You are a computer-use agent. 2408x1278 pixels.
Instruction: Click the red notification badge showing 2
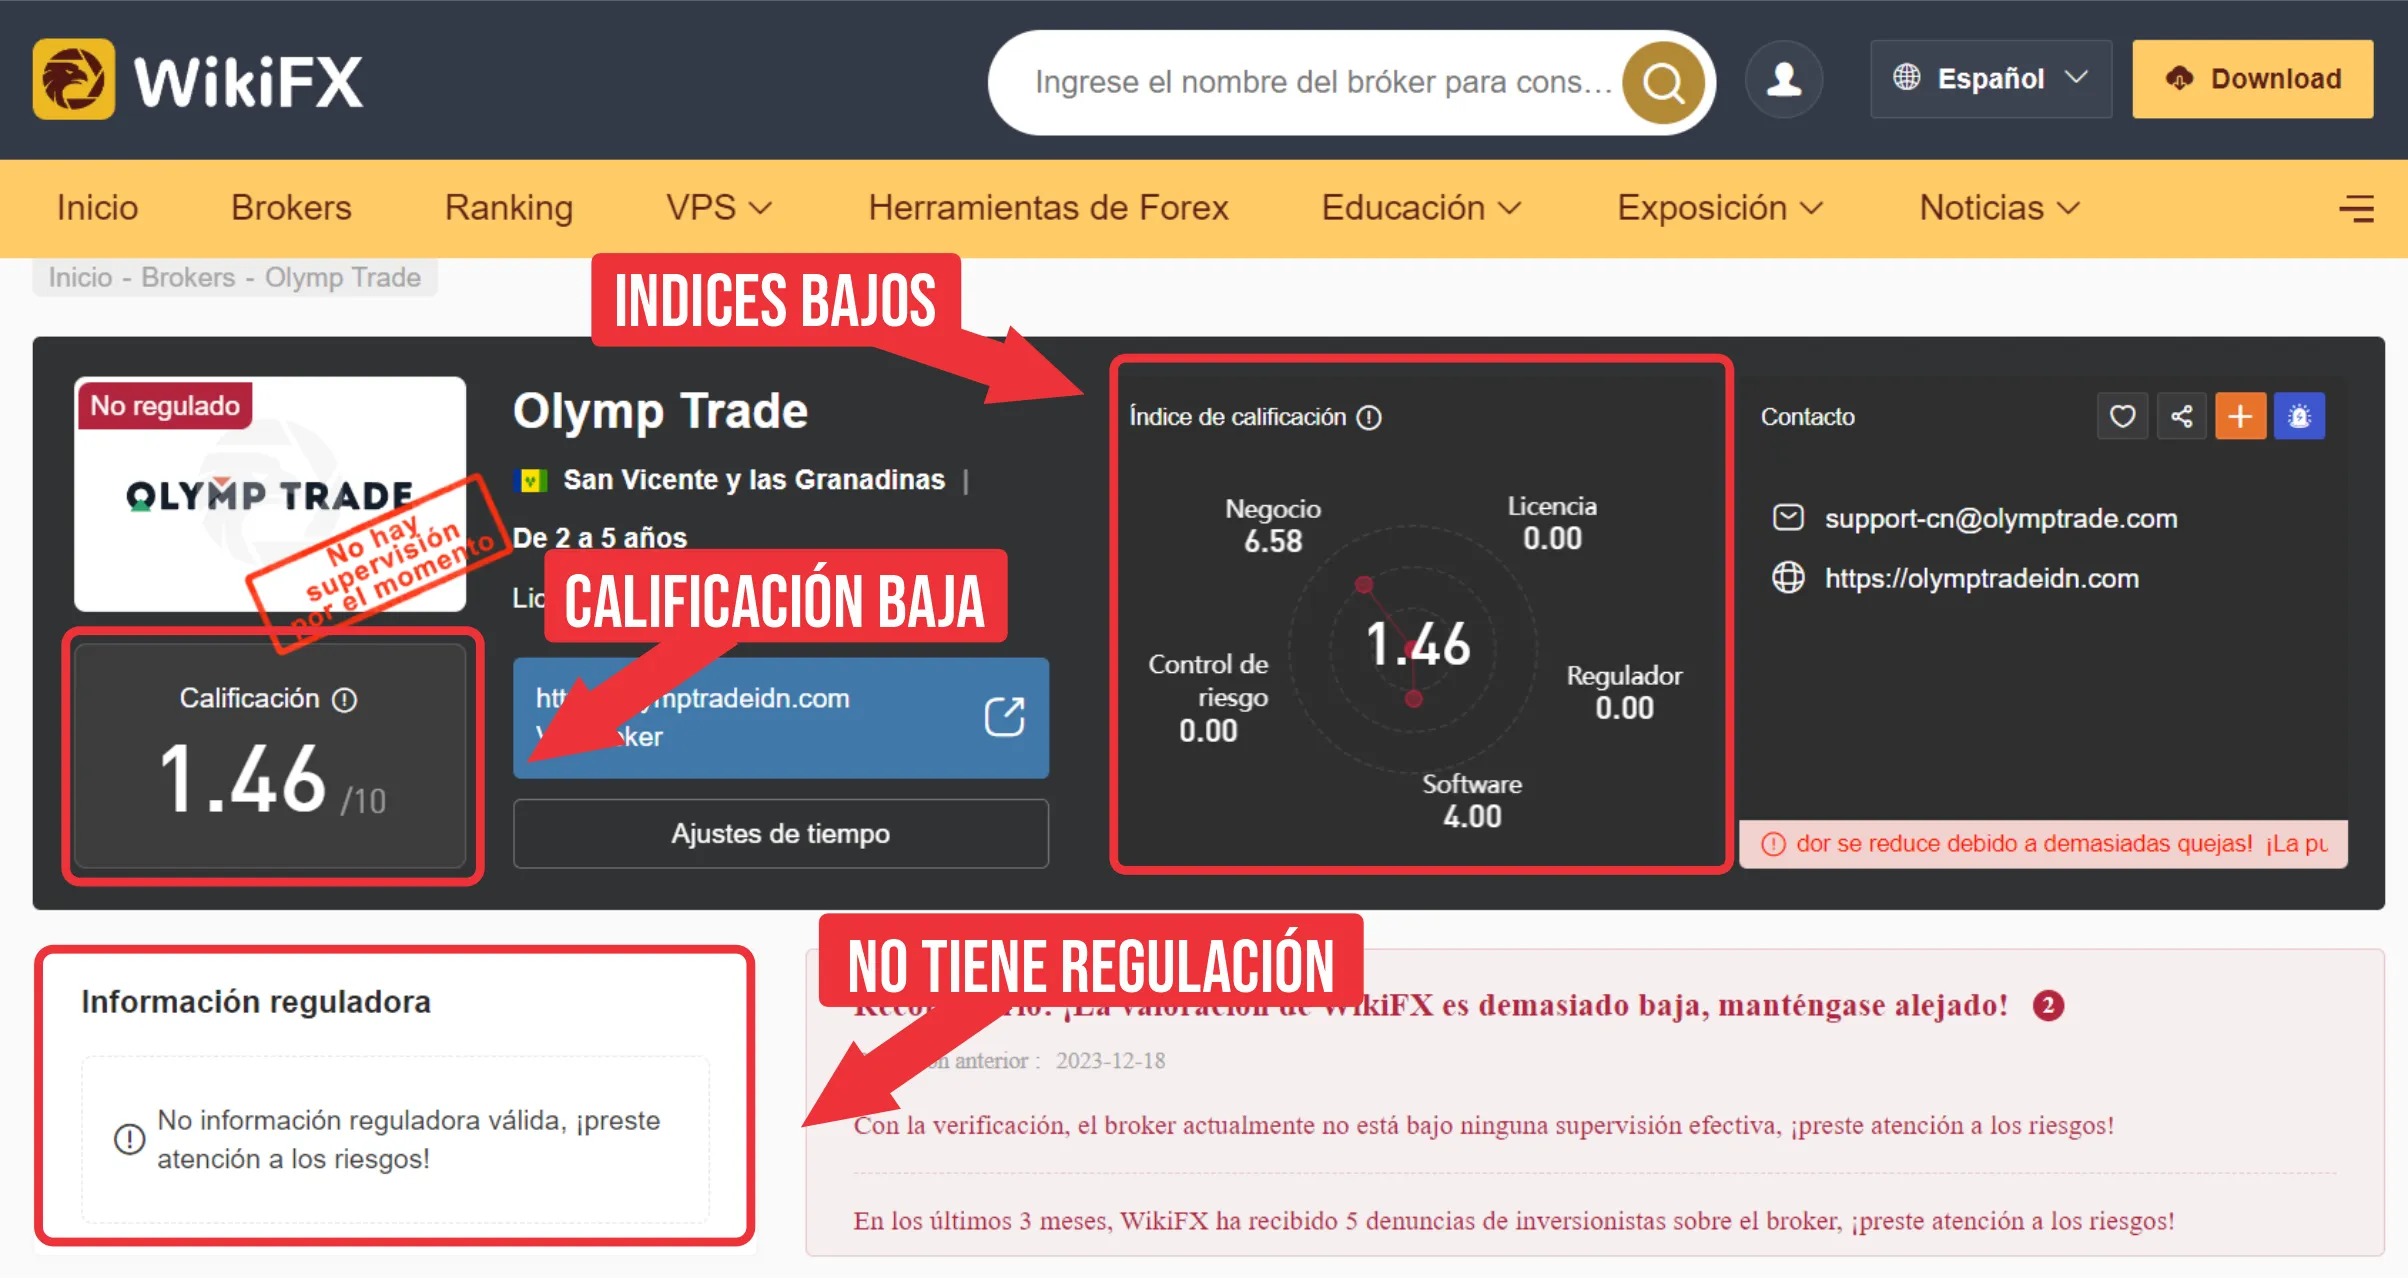pos(2048,1005)
